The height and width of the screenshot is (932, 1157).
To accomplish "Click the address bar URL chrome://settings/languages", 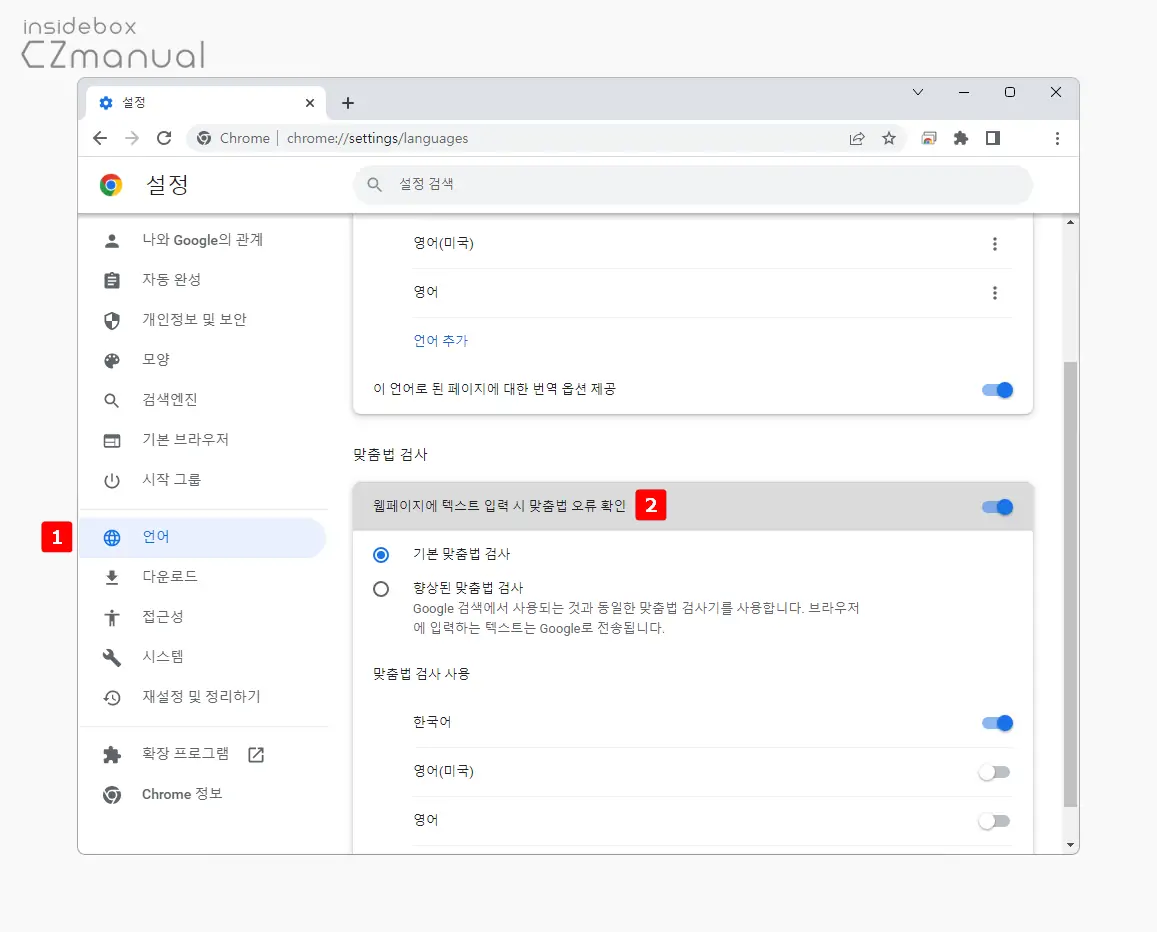I will coord(377,138).
